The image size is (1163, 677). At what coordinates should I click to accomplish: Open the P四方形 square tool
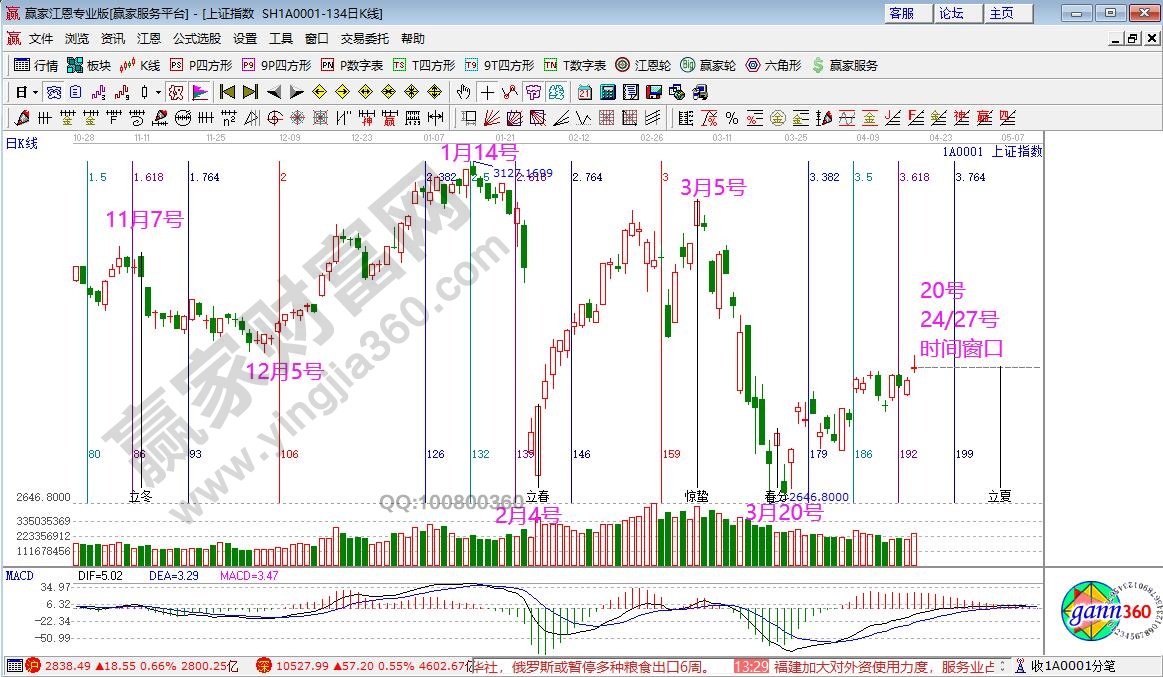pyautogui.click(x=200, y=65)
